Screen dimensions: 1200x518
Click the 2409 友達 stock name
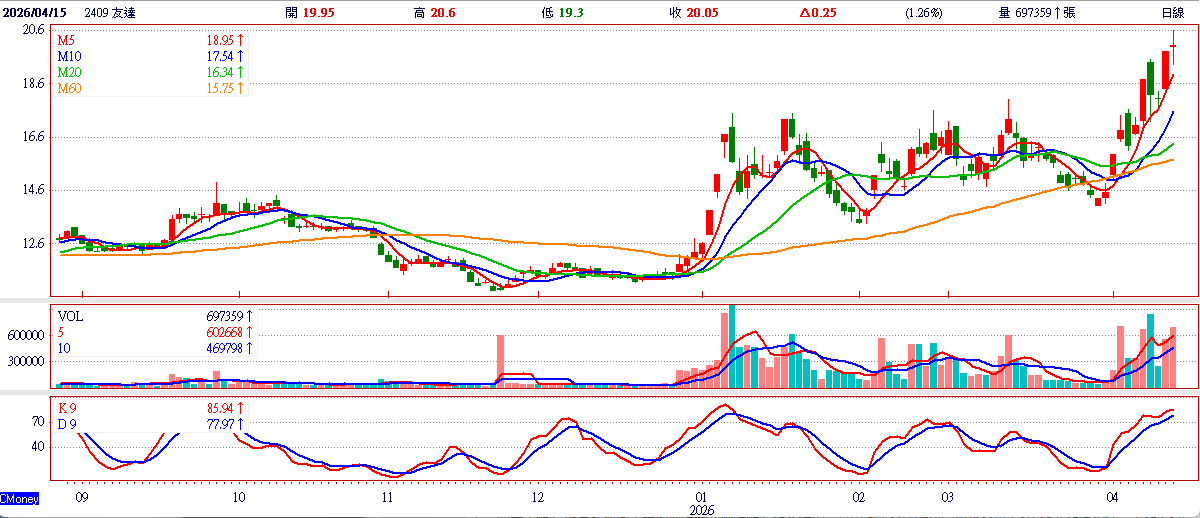click(x=110, y=12)
